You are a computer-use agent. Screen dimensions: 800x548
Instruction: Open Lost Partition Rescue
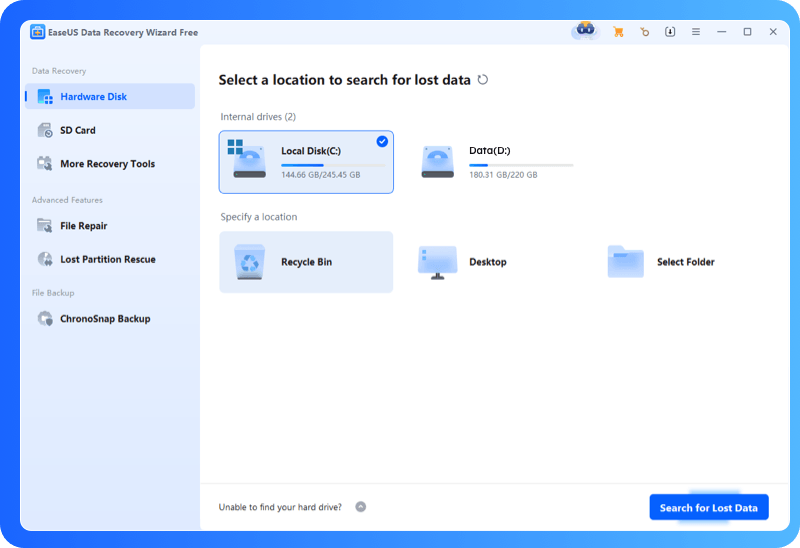110,259
